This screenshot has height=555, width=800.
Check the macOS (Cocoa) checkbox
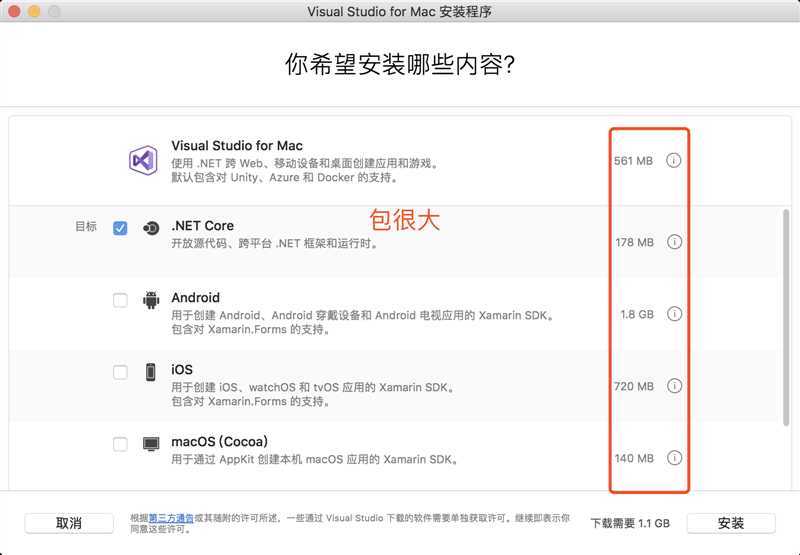[120, 444]
